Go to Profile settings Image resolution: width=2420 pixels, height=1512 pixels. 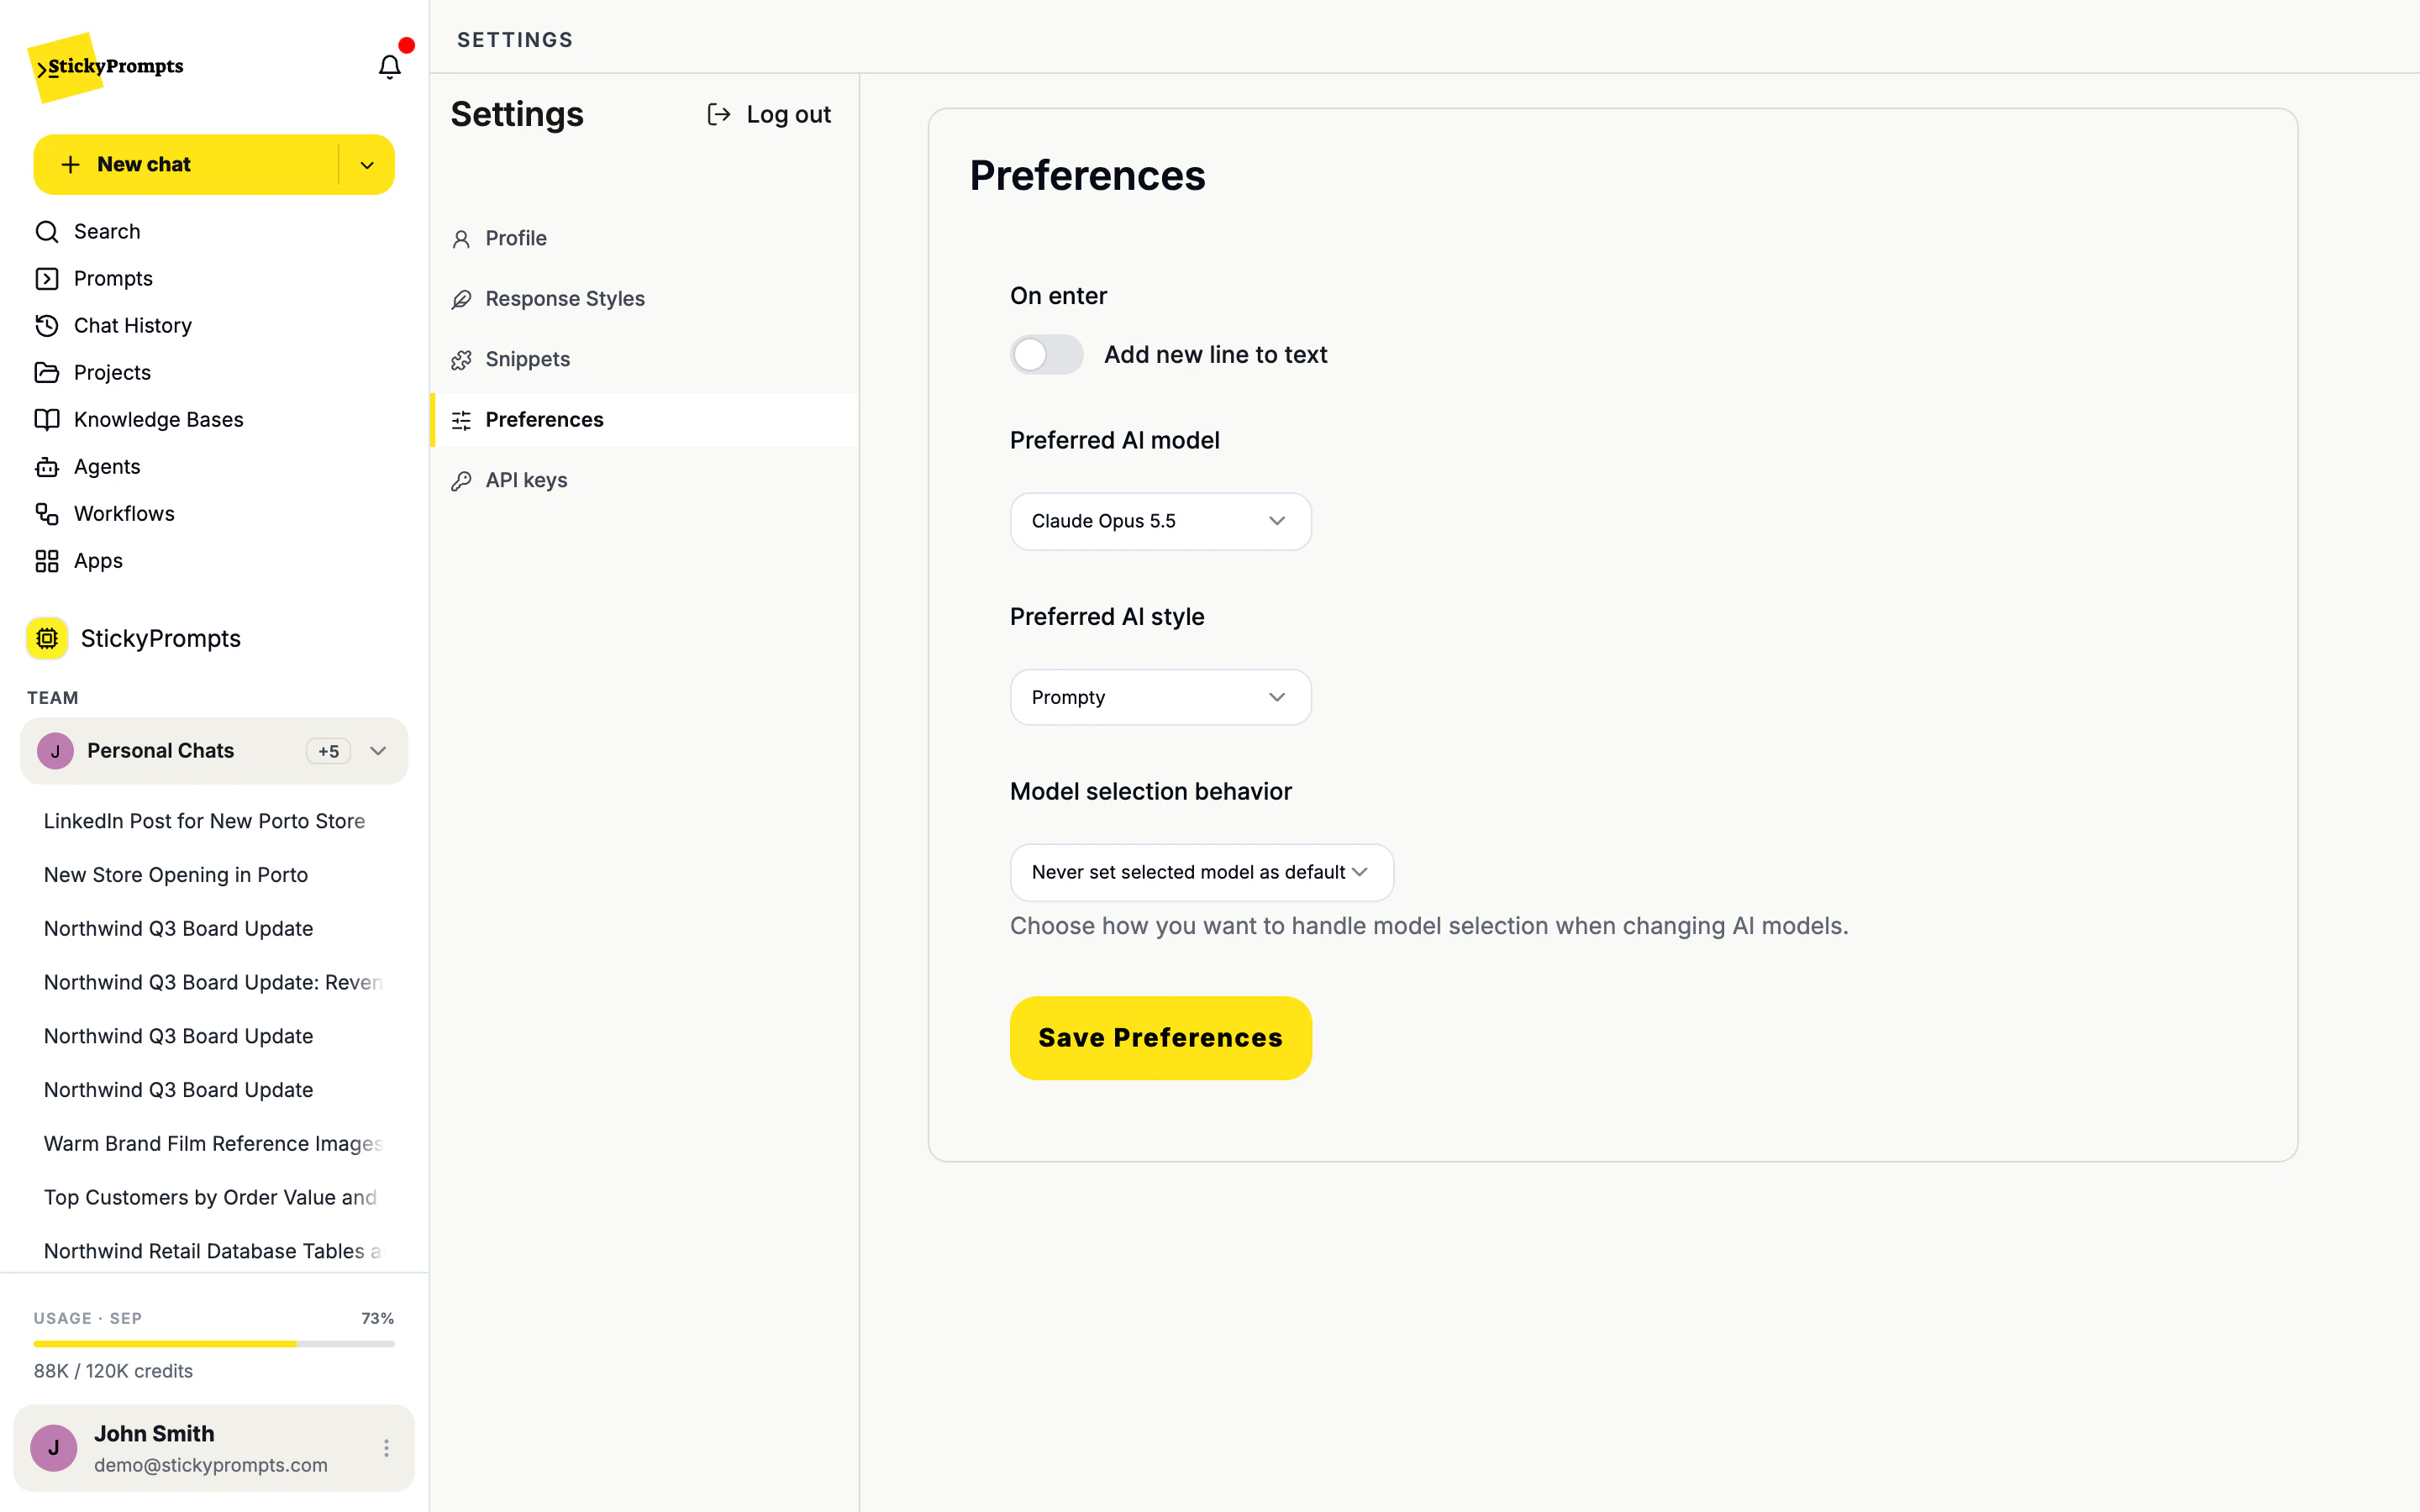click(645, 239)
